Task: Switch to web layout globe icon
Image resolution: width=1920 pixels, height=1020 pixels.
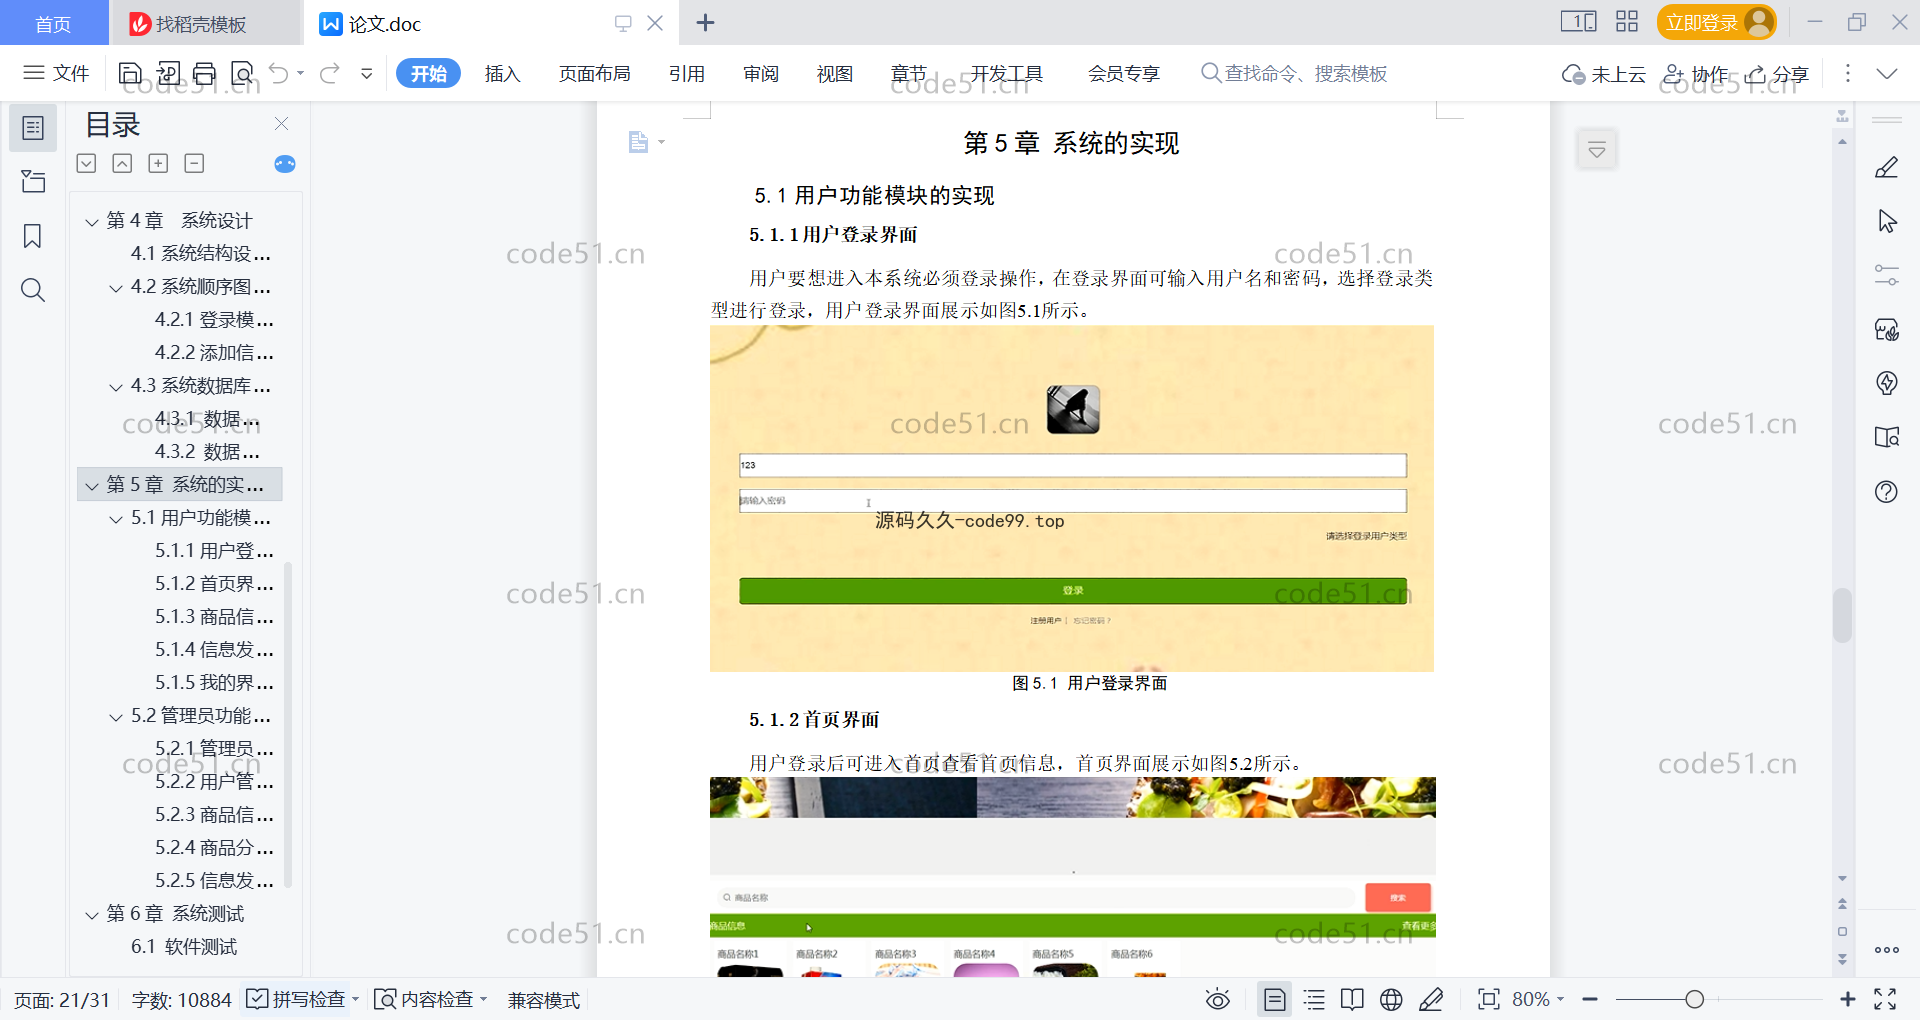Action: click(x=1391, y=999)
